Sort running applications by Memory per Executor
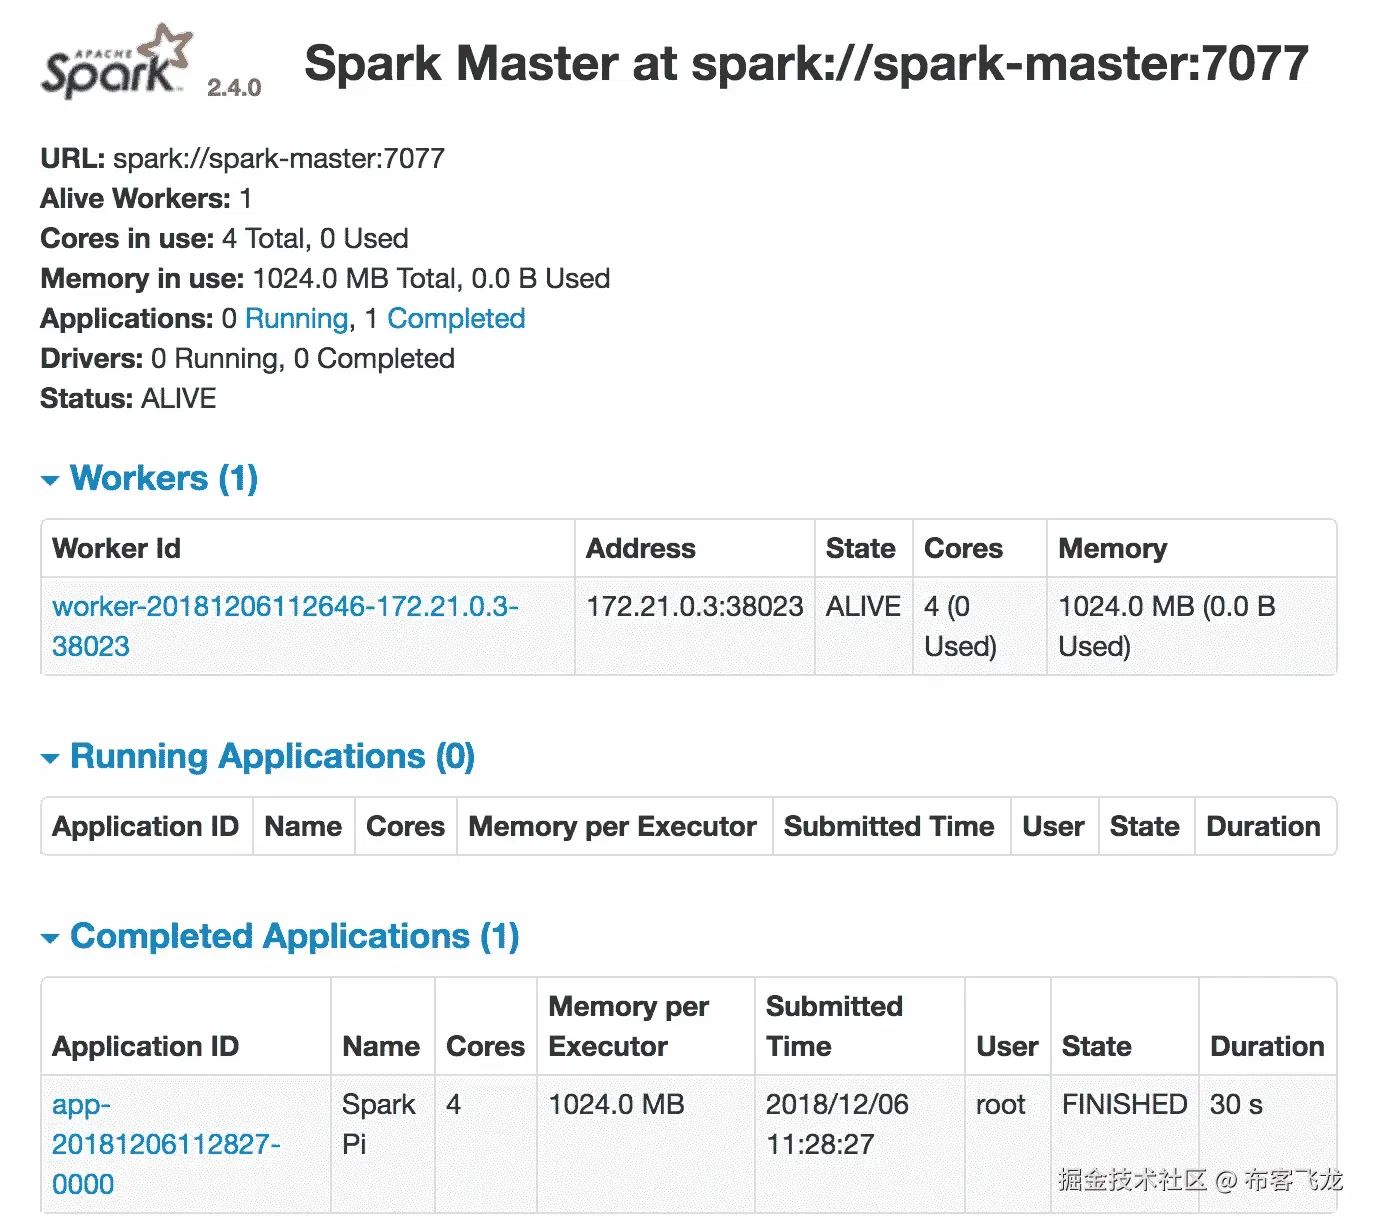This screenshot has height=1224, width=1374. click(613, 826)
